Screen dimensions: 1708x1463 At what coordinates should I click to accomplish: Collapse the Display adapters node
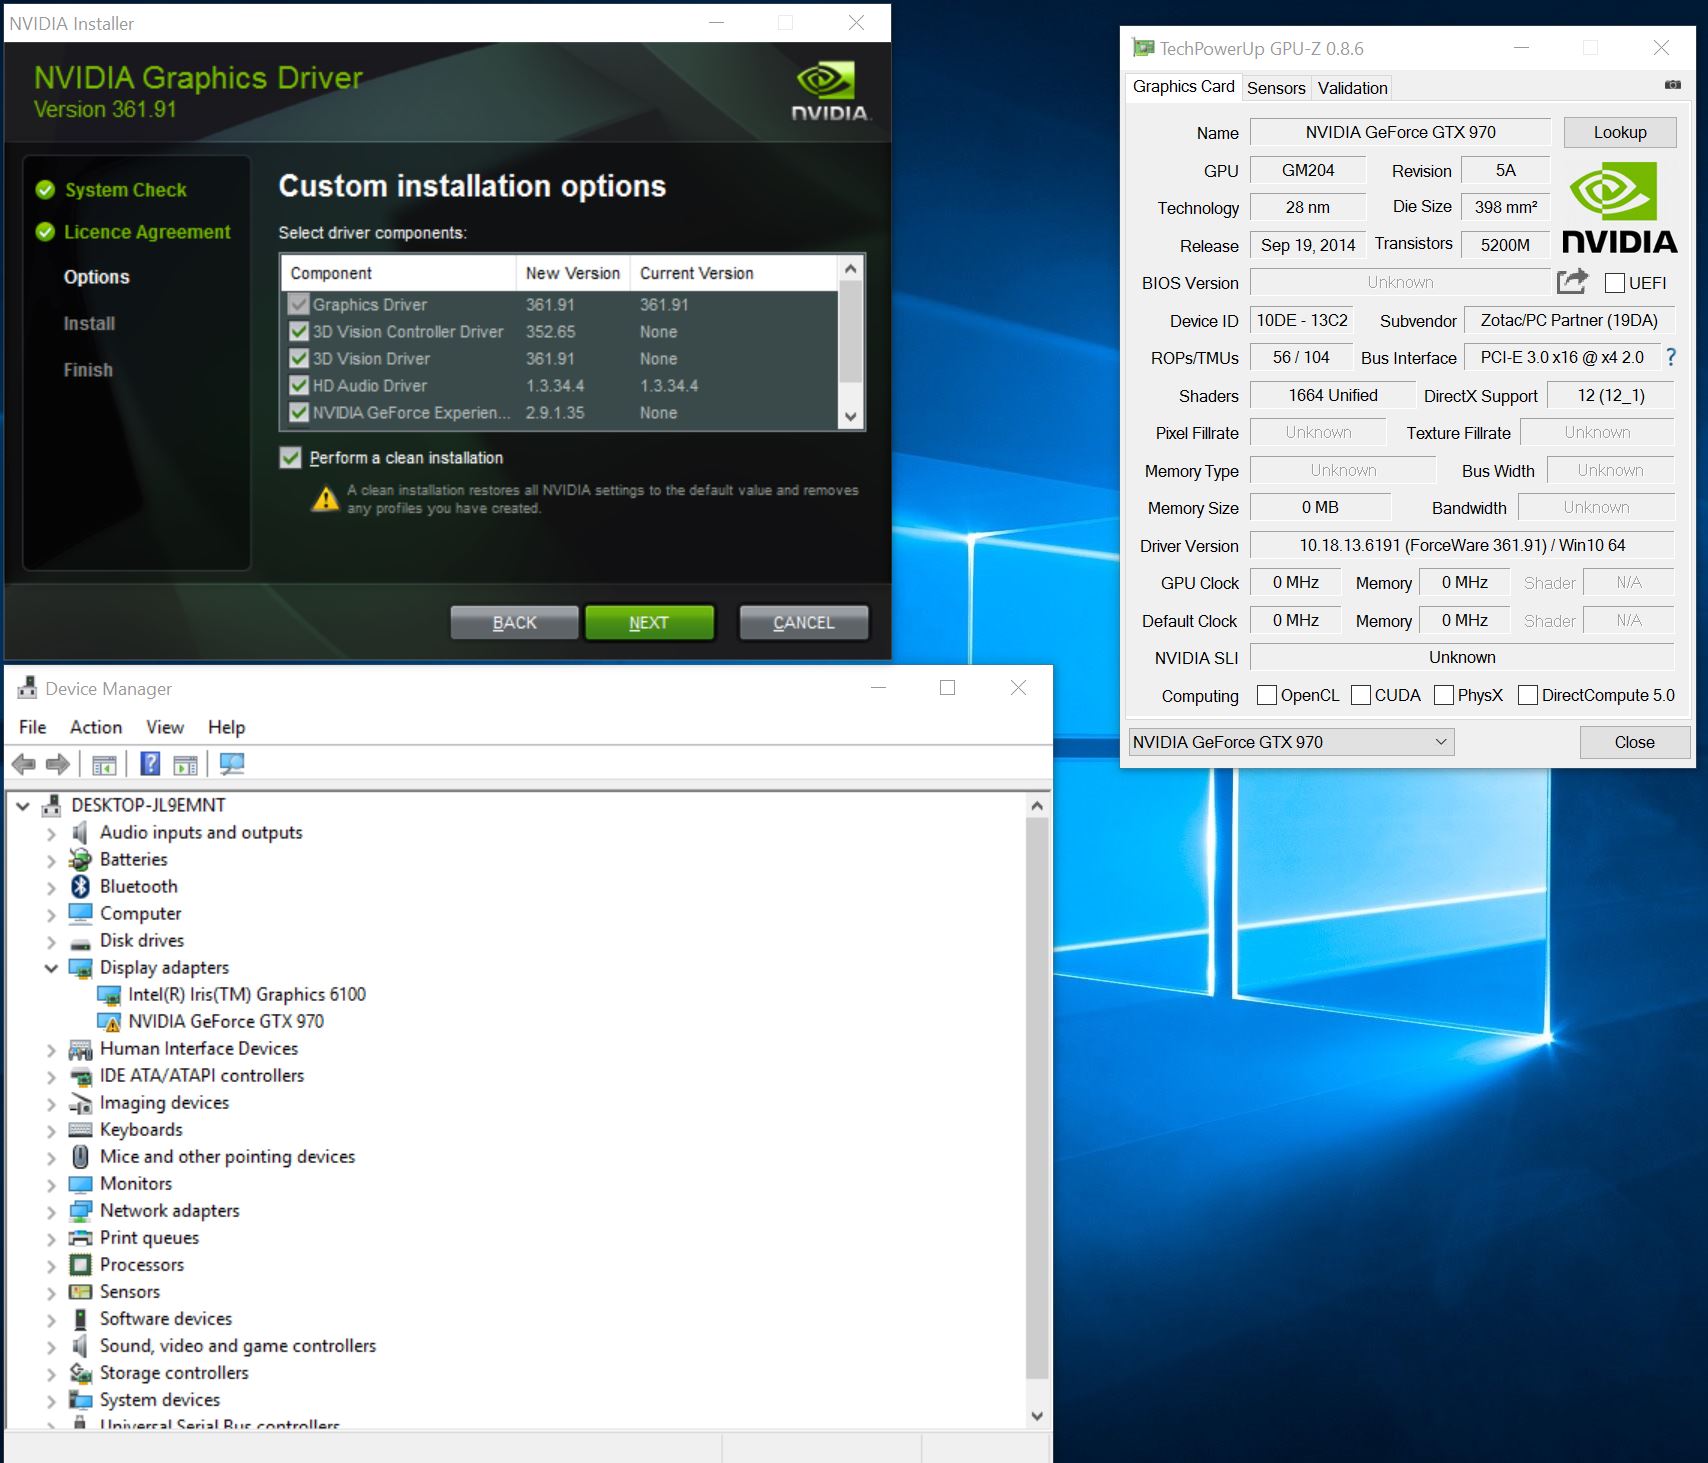click(51, 968)
